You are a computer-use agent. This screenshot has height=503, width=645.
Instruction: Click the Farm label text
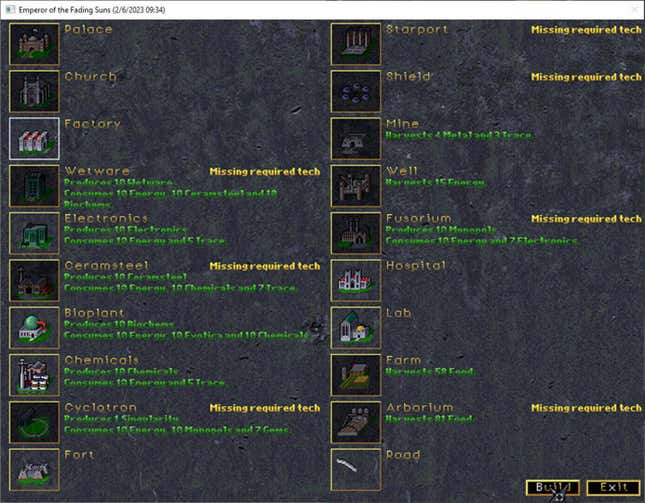[x=404, y=360]
